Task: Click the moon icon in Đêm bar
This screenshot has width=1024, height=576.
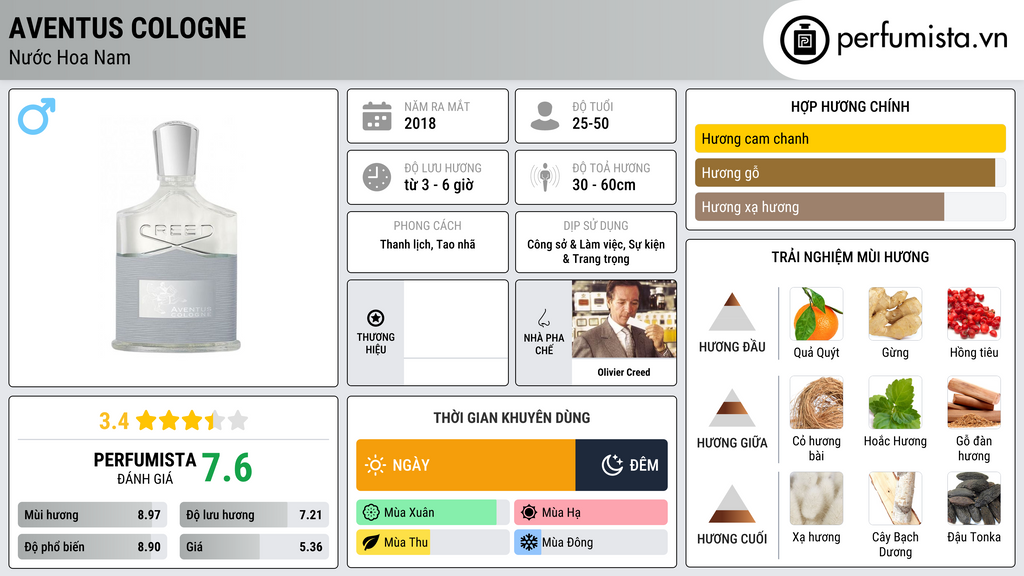Action: (x=612, y=465)
